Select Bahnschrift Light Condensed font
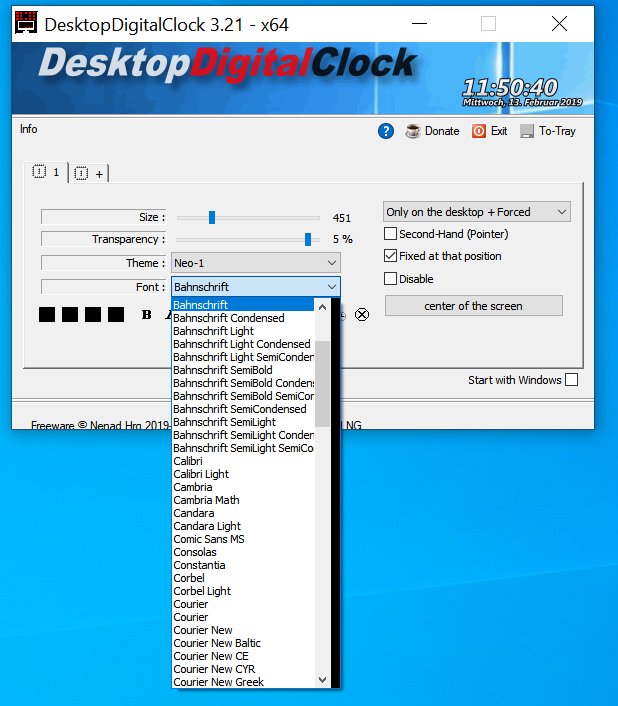Viewport: 618px width, 706px height. (x=244, y=344)
